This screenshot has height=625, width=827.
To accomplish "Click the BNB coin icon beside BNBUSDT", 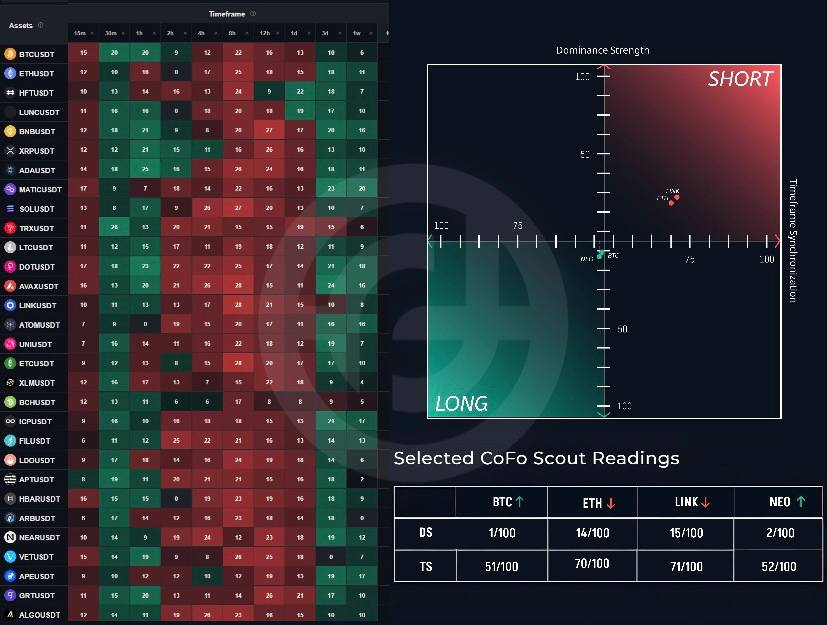I will (10, 131).
